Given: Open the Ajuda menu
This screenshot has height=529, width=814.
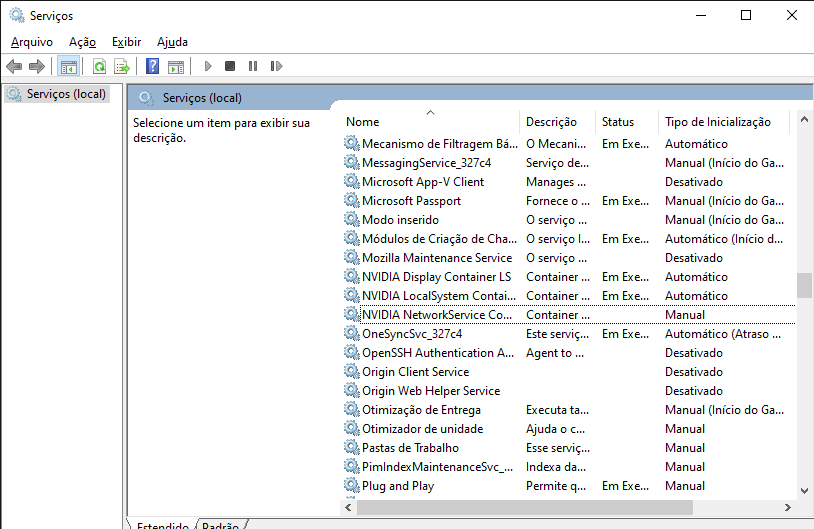Looking at the screenshot, I should (x=172, y=42).
